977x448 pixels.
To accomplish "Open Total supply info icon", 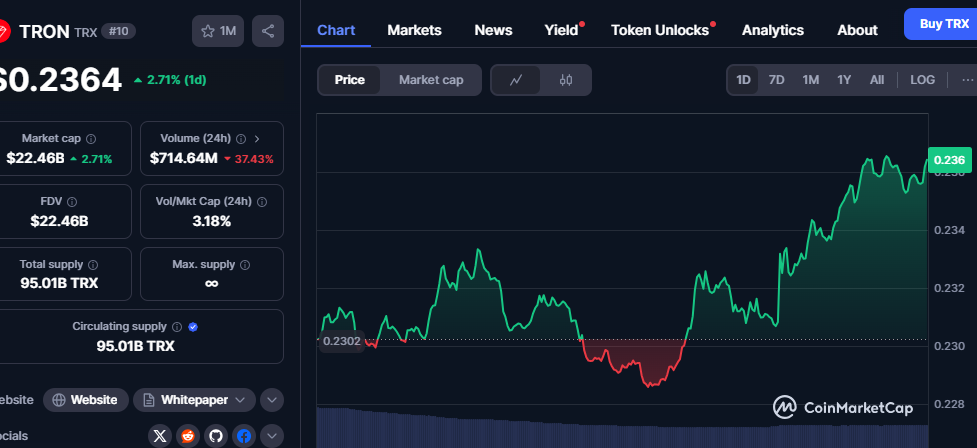I will [93, 264].
